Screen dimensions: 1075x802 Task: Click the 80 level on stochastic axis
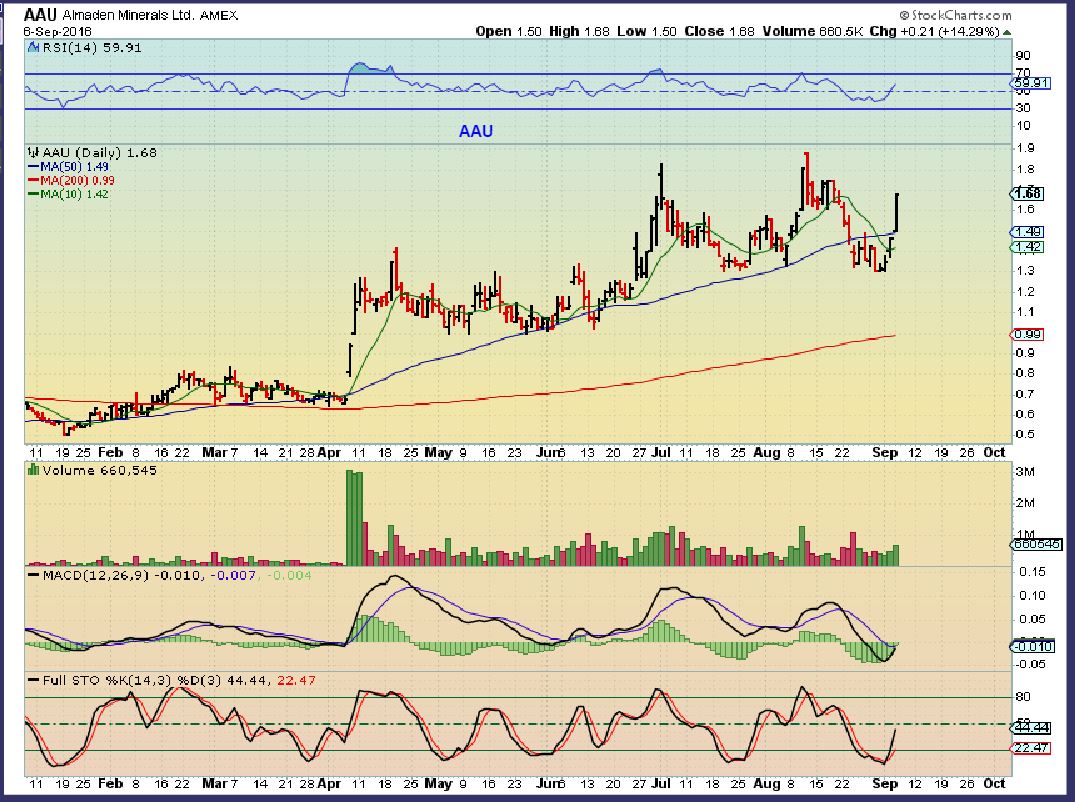point(1023,697)
